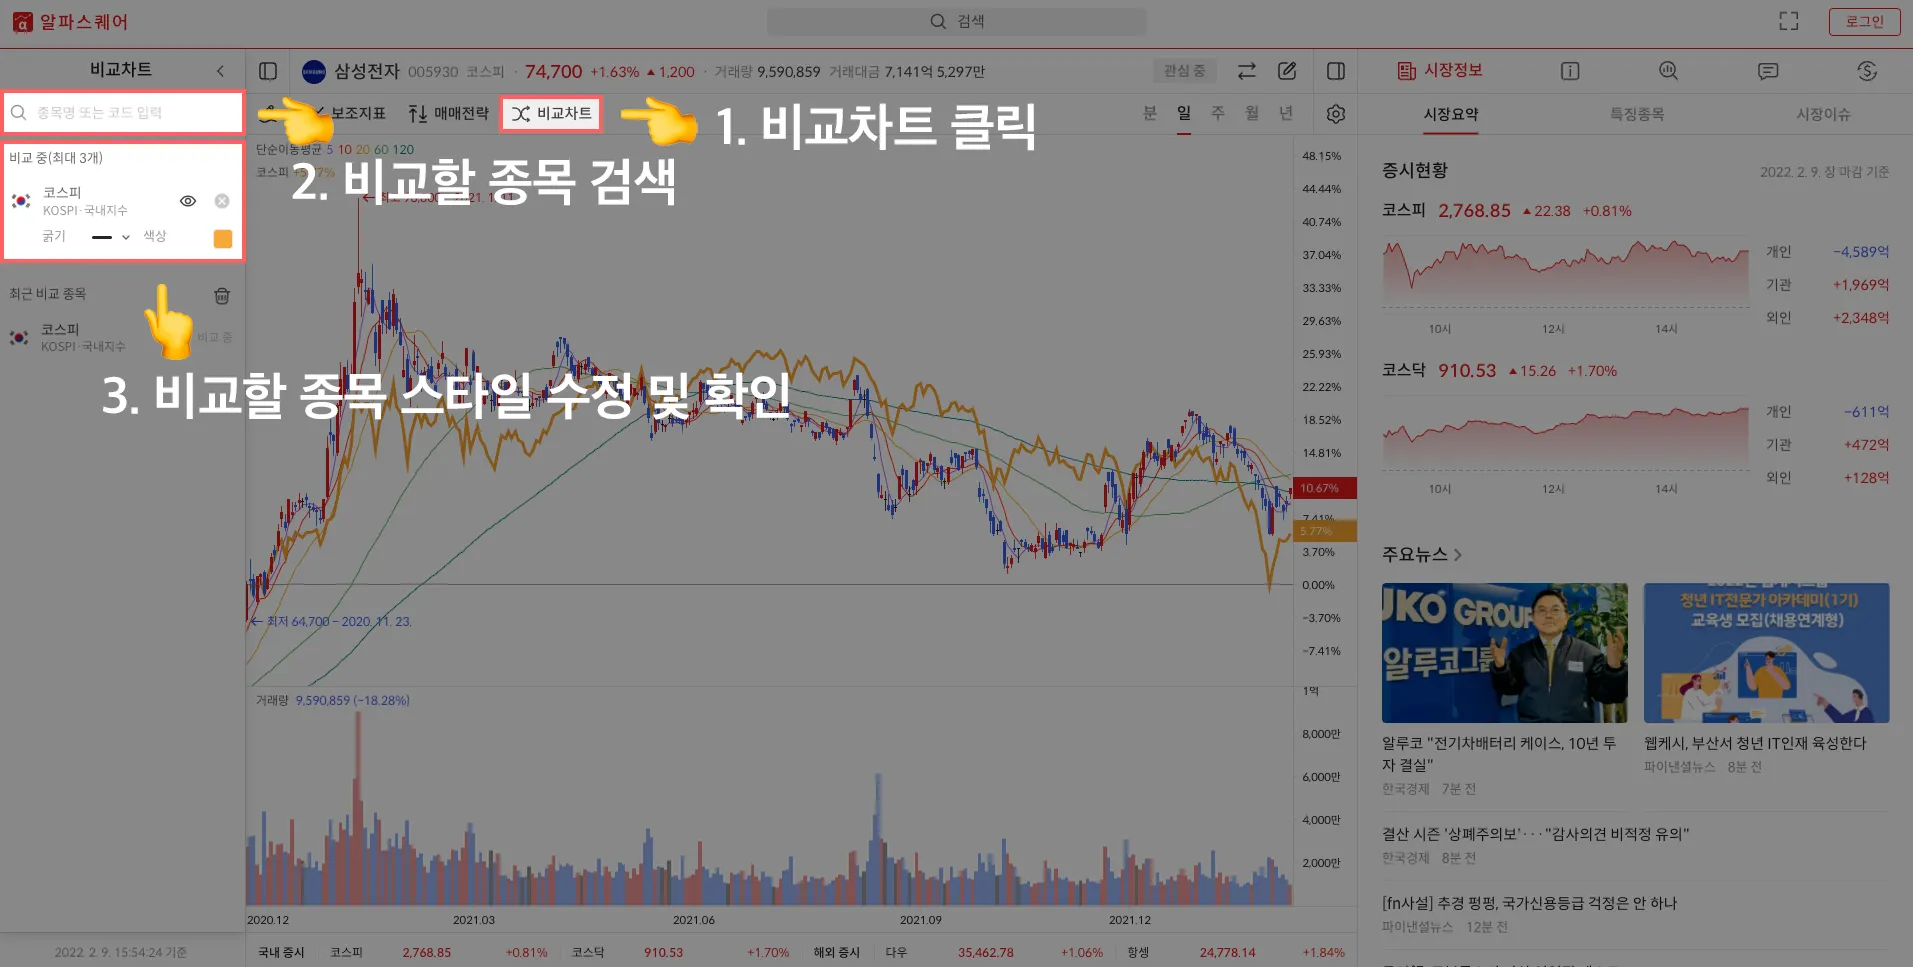Viewport: 1913px width, 967px height.
Task: Open the 결산 시즌 '상폐주의보' news headline
Action: (1535, 834)
